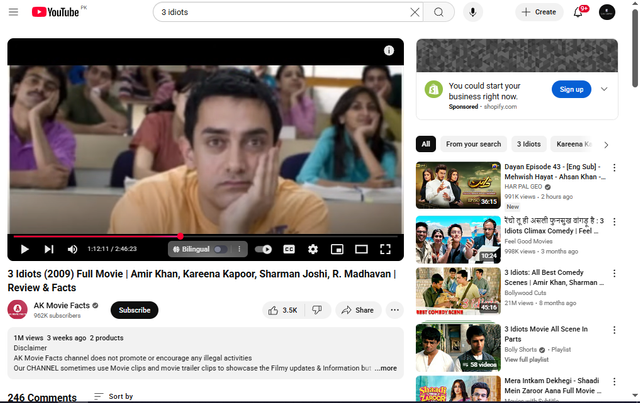Click the Feel Good Movies channel name
The height and width of the screenshot is (403, 640).
[x=528, y=241]
